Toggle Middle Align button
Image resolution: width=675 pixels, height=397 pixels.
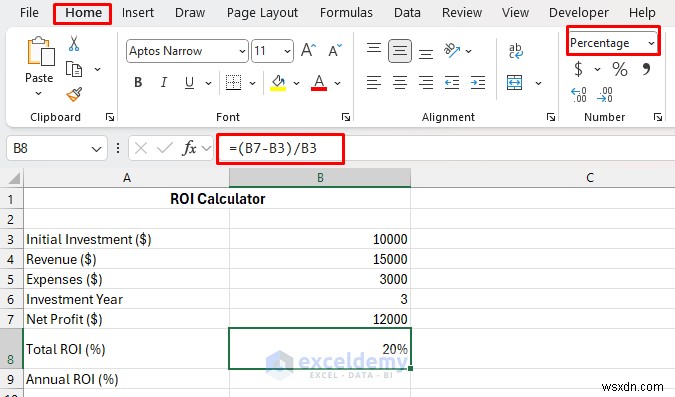[400, 51]
